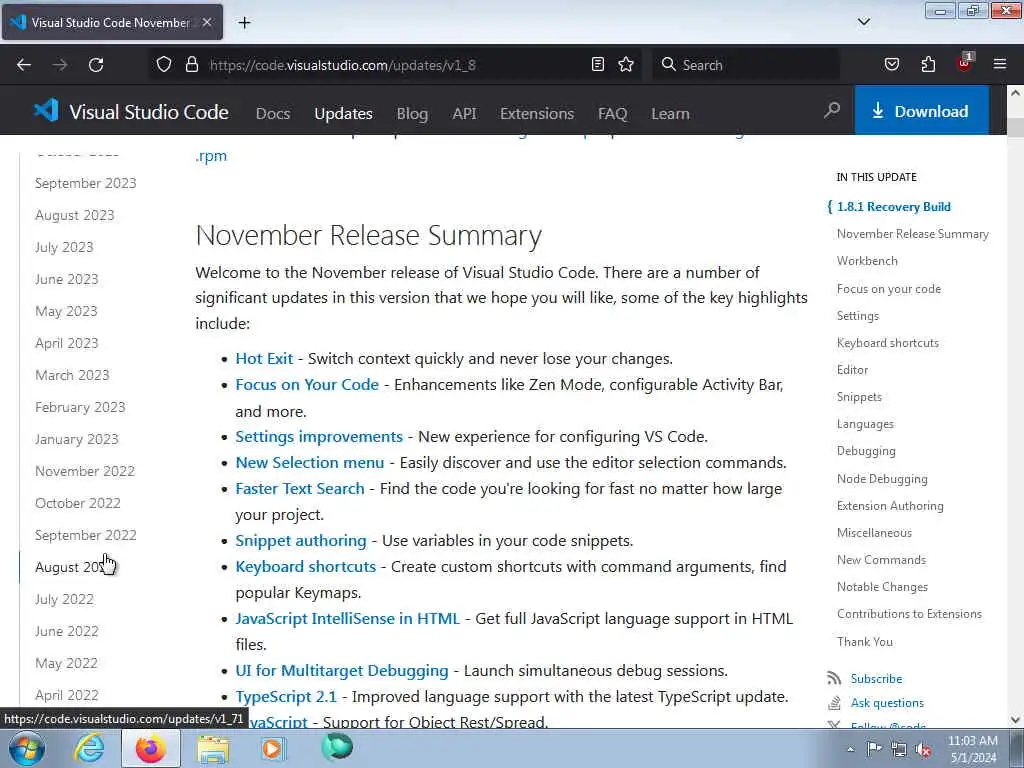
Task: Open the tracking protection shield icon
Action: pyautogui.click(x=164, y=65)
